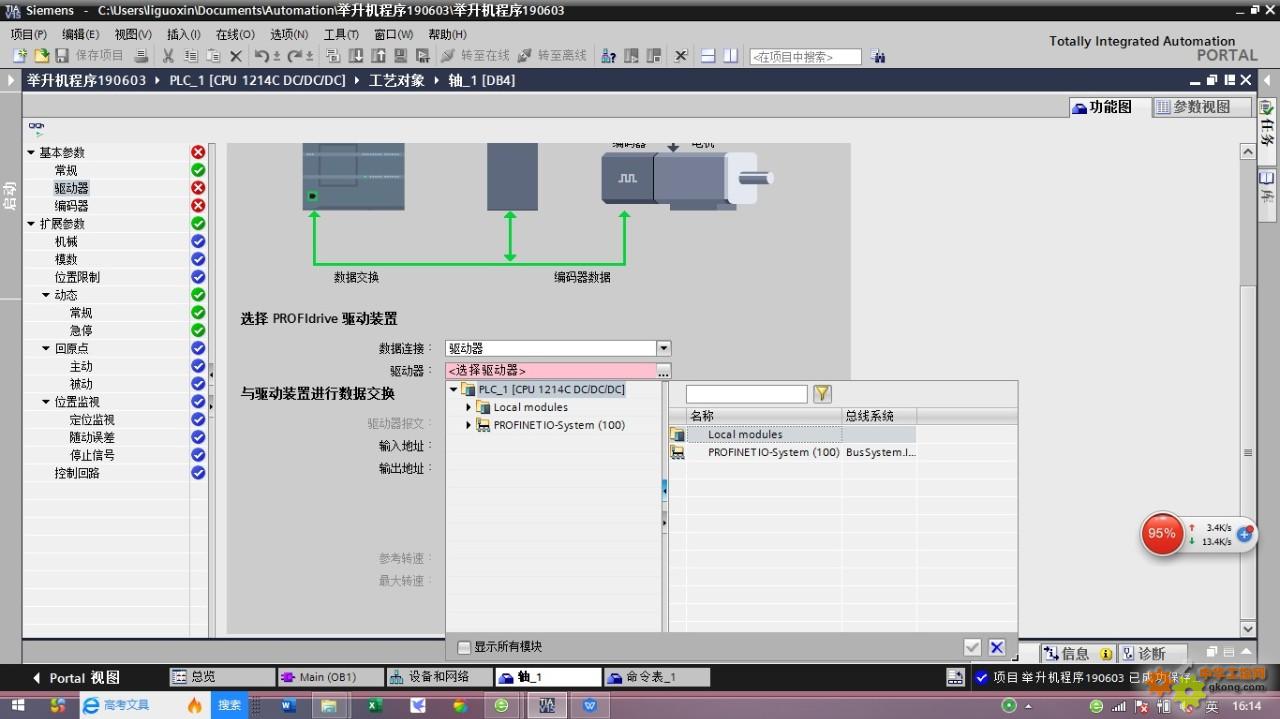Click the copy toolbar icon
Image resolution: width=1280 pixels, height=719 pixels.
point(190,56)
